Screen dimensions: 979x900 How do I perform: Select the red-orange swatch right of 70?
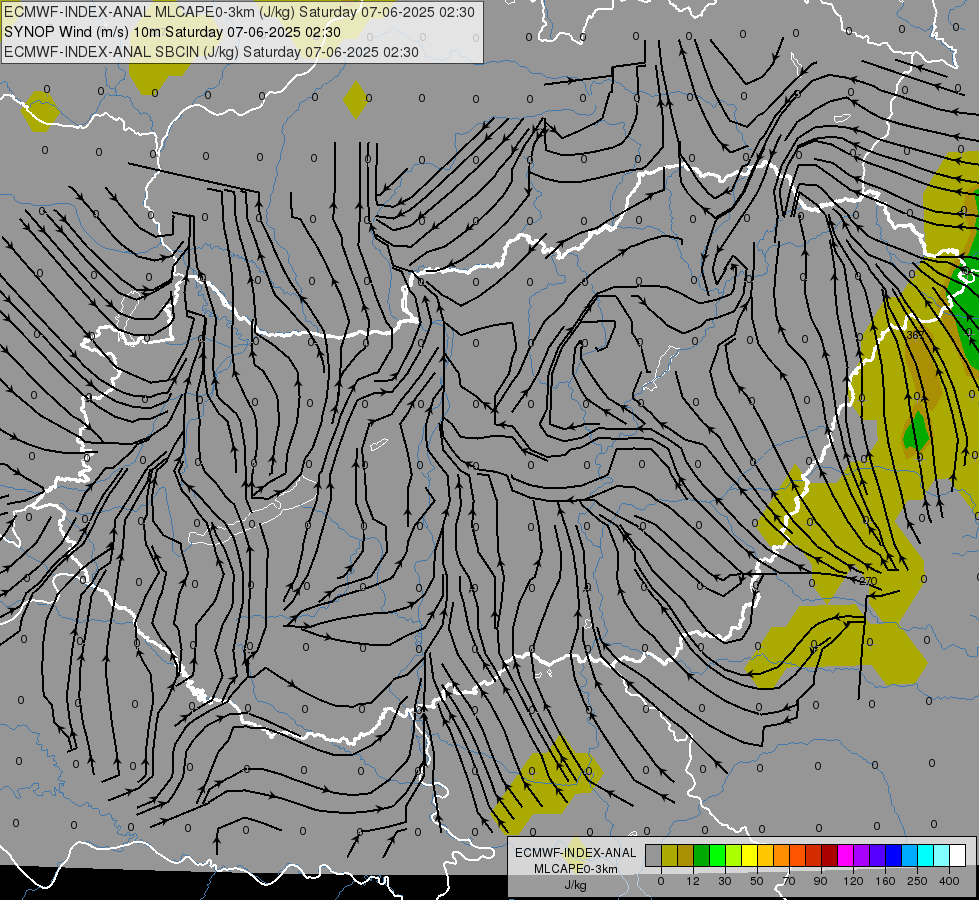pos(797,855)
